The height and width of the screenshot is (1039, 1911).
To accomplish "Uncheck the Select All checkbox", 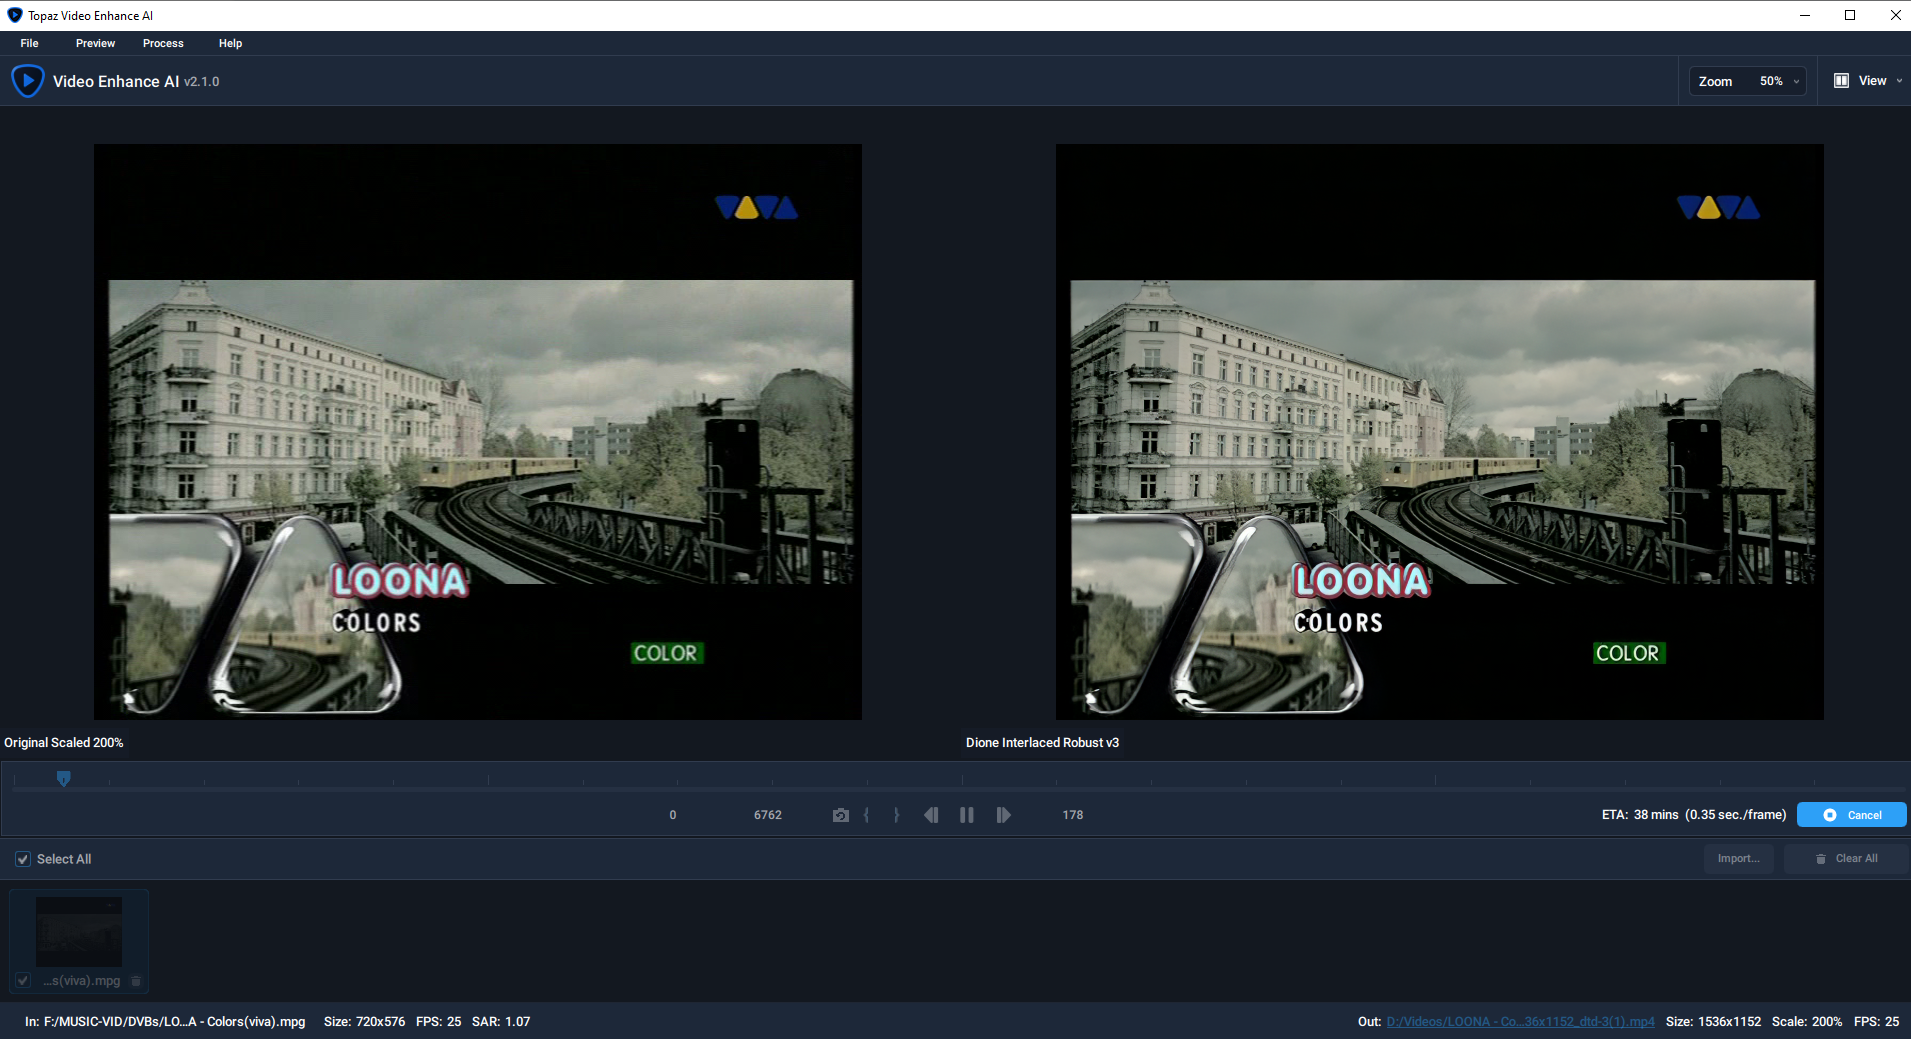I will tap(21, 858).
